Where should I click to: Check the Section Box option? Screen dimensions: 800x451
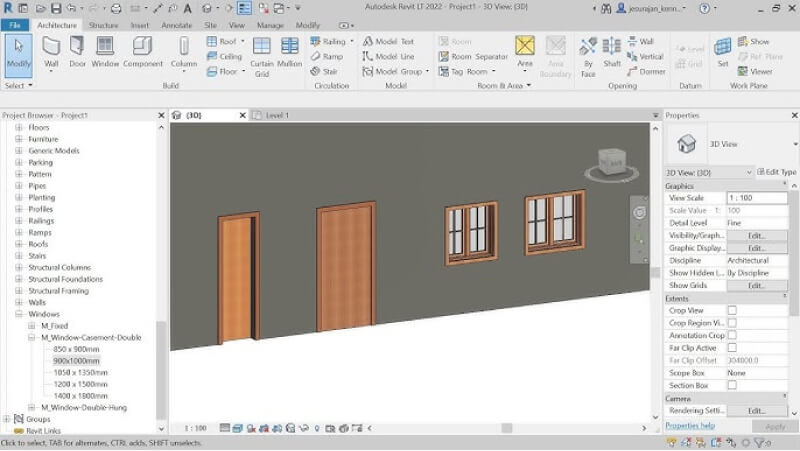click(732, 385)
